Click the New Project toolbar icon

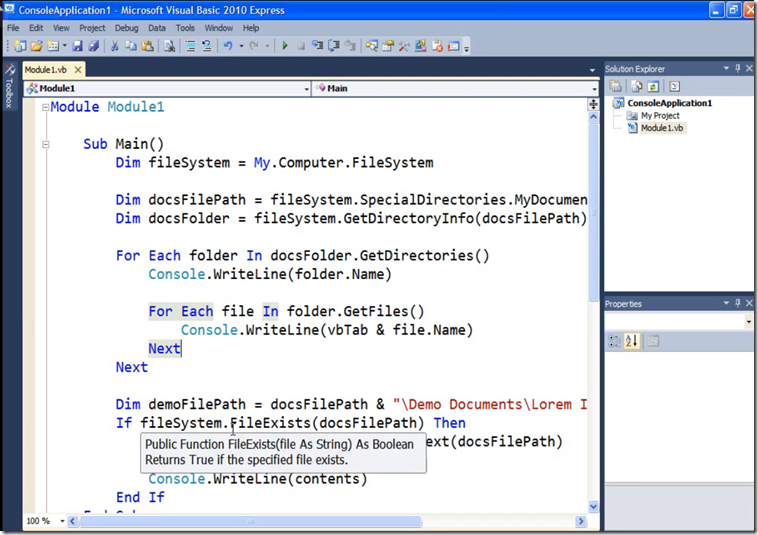pyautogui.click(x=20, y=46)
